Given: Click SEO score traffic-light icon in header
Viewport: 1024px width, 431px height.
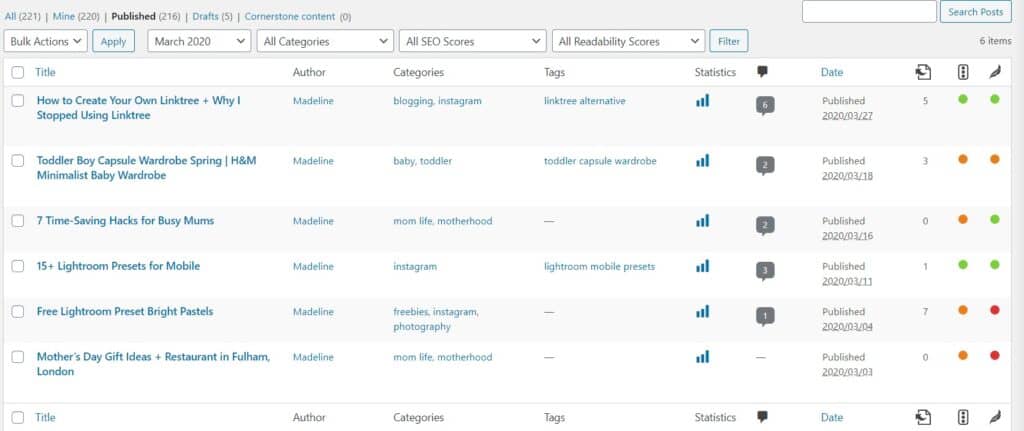Looking at the screenshot, I should tap(963, 72).
